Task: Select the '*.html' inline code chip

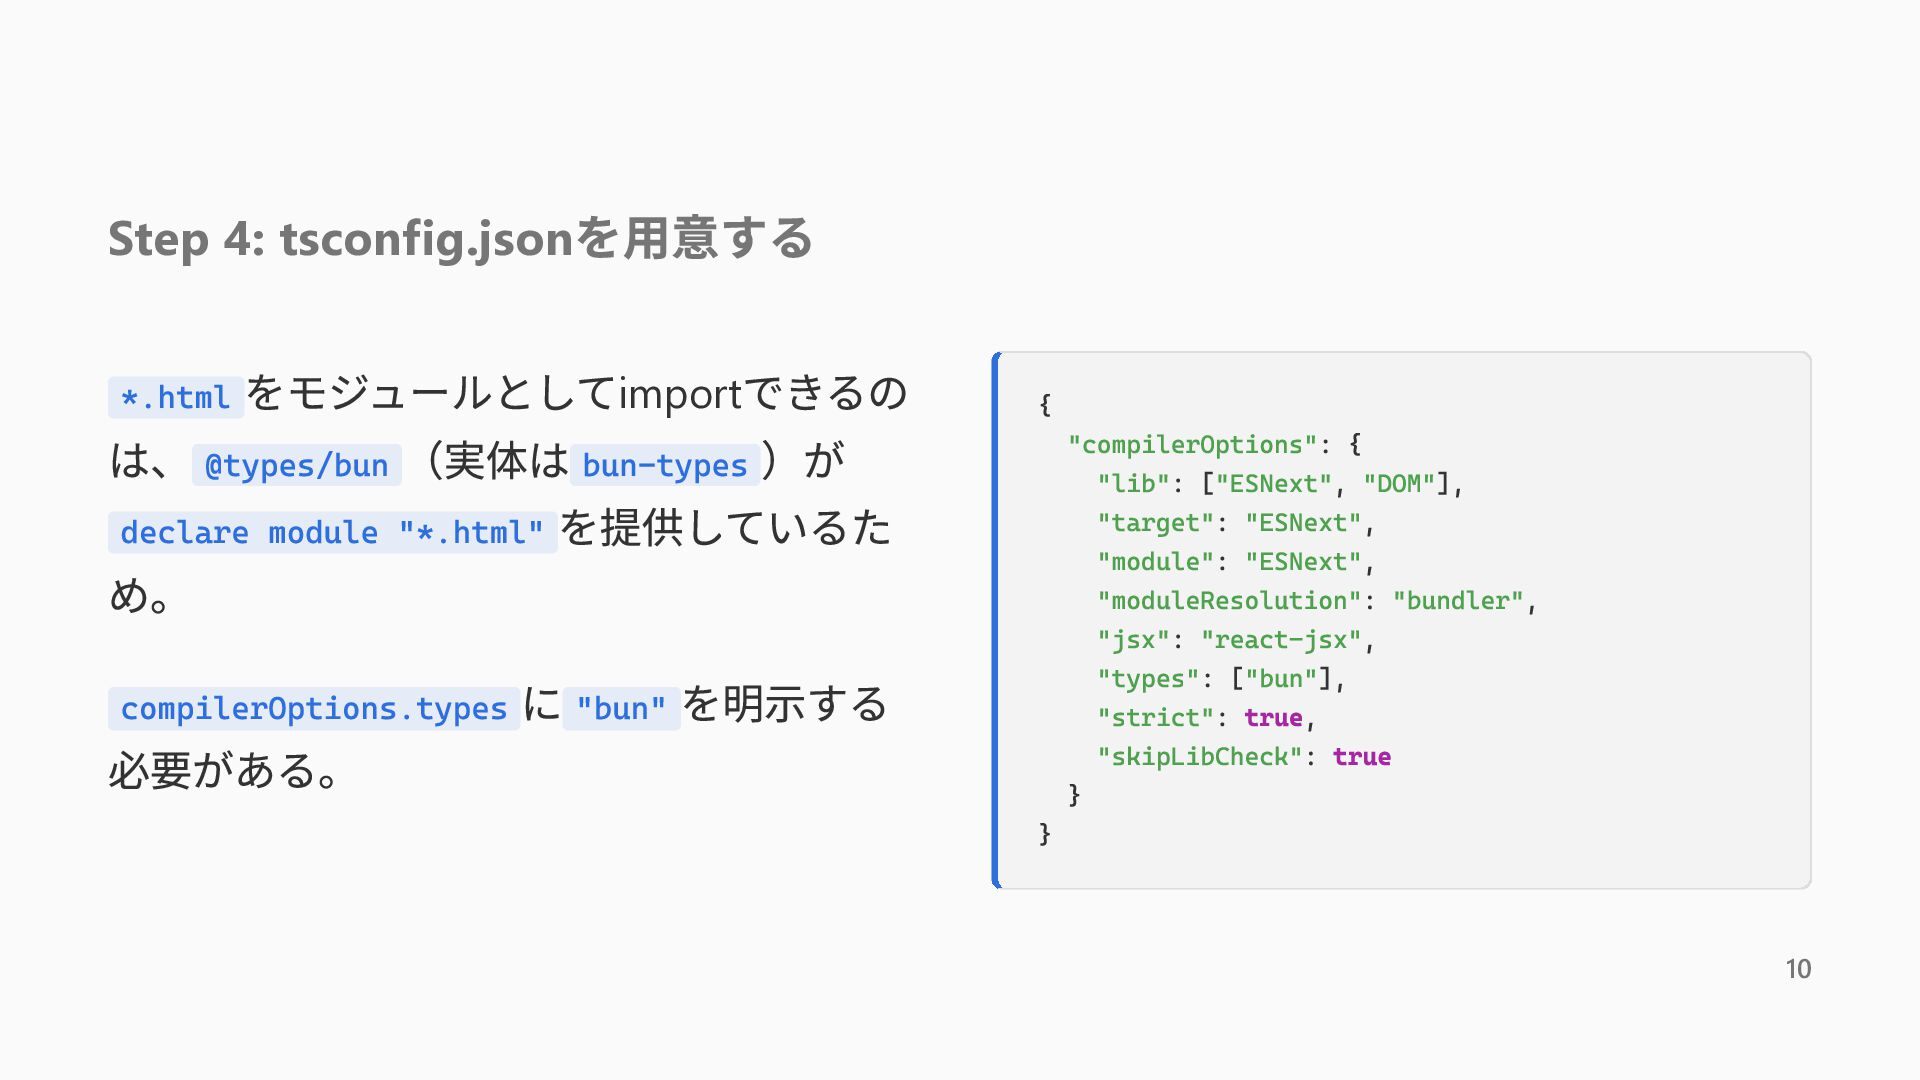Action: (176, 397)
